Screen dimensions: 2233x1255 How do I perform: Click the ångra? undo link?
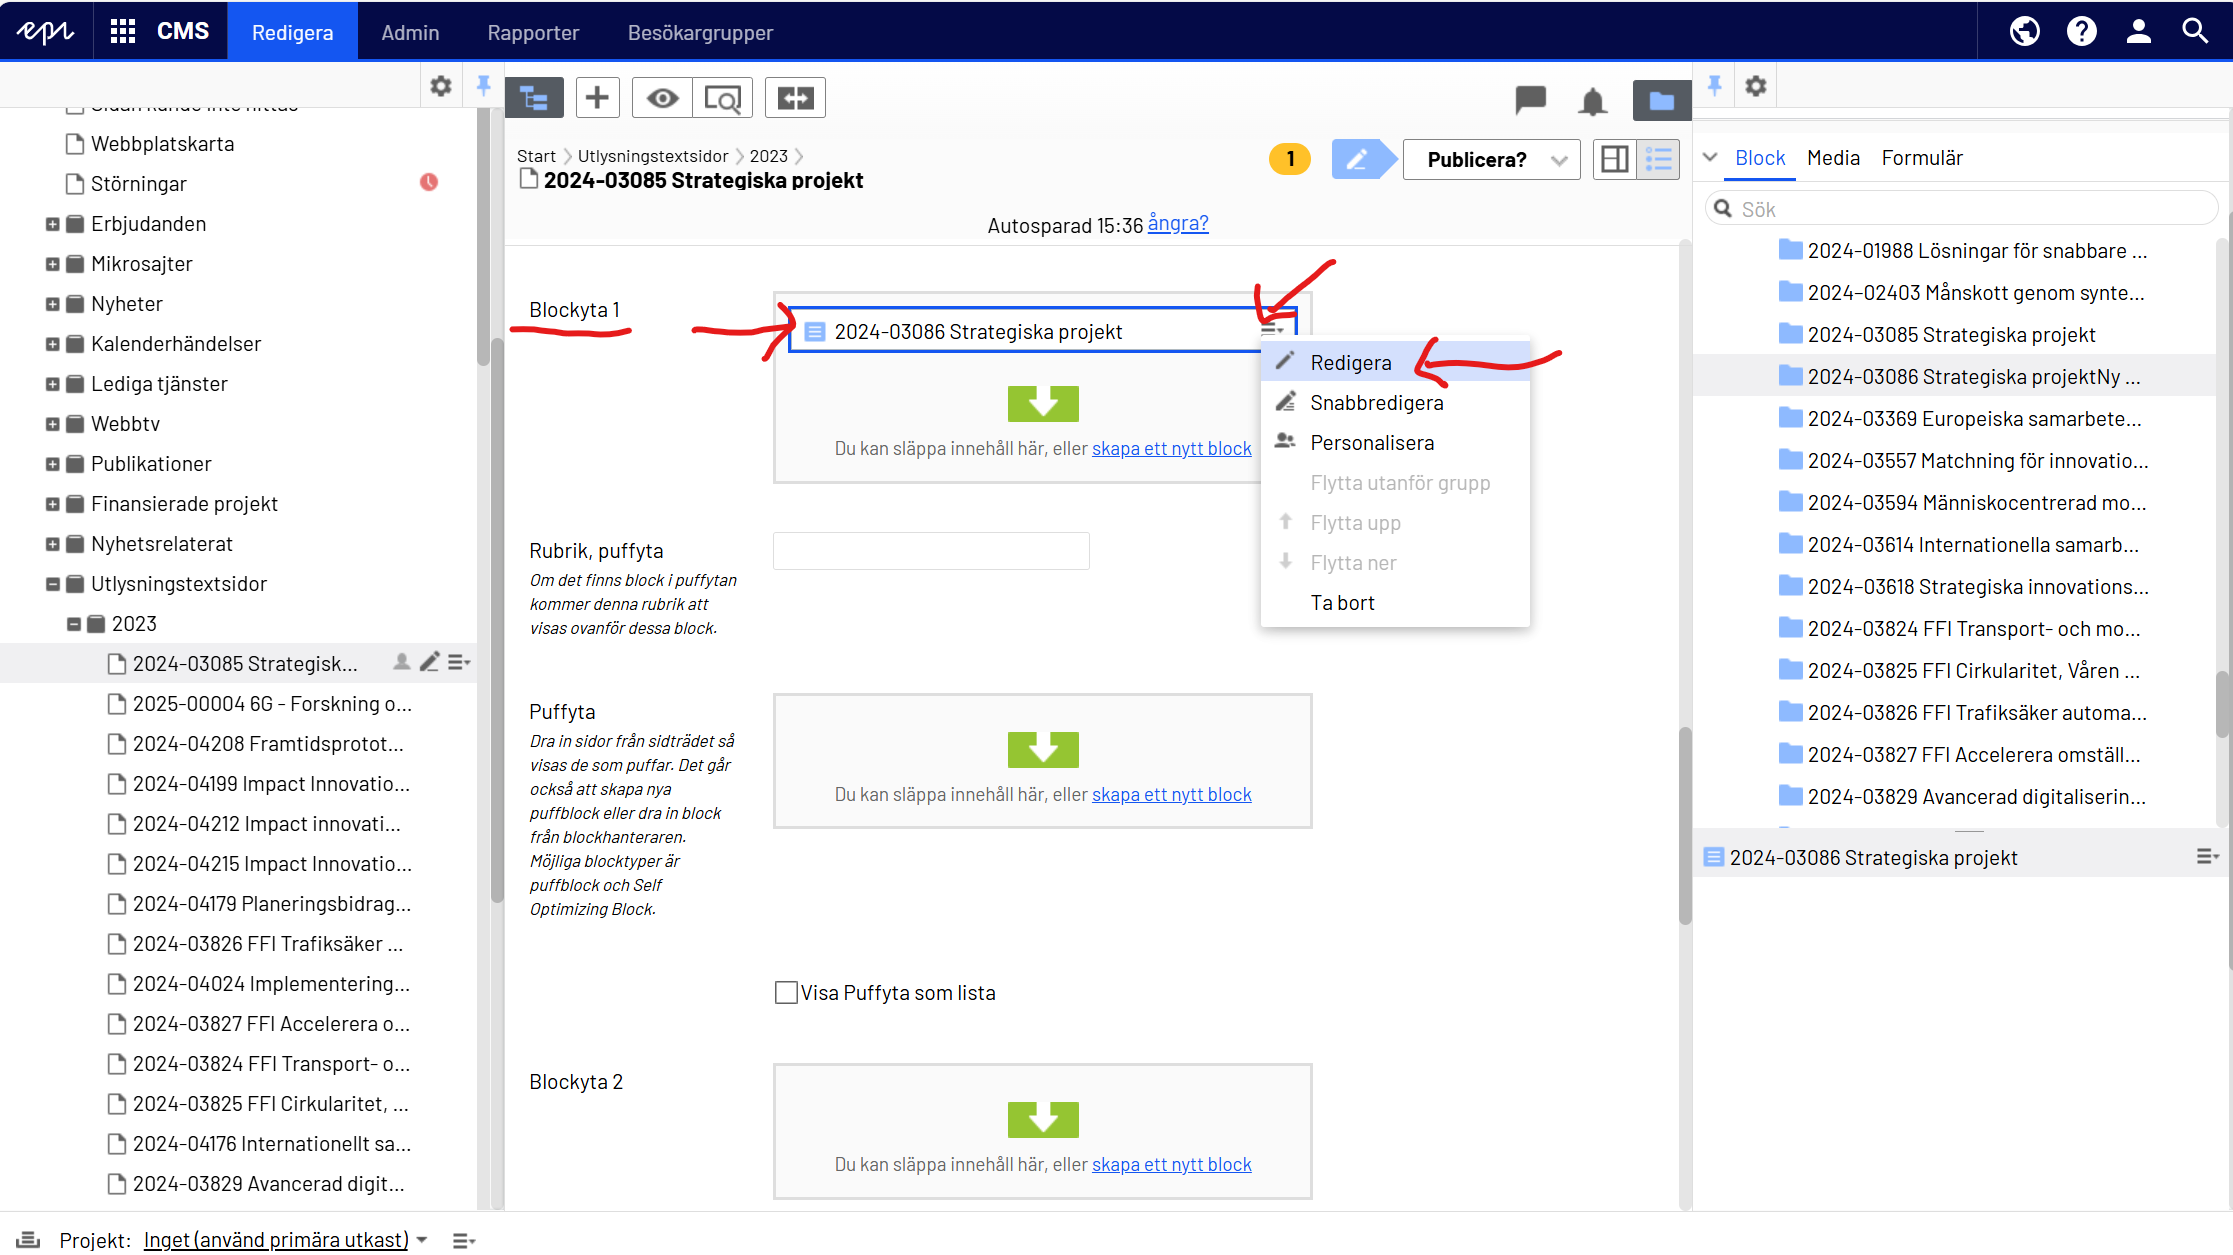1177,224
